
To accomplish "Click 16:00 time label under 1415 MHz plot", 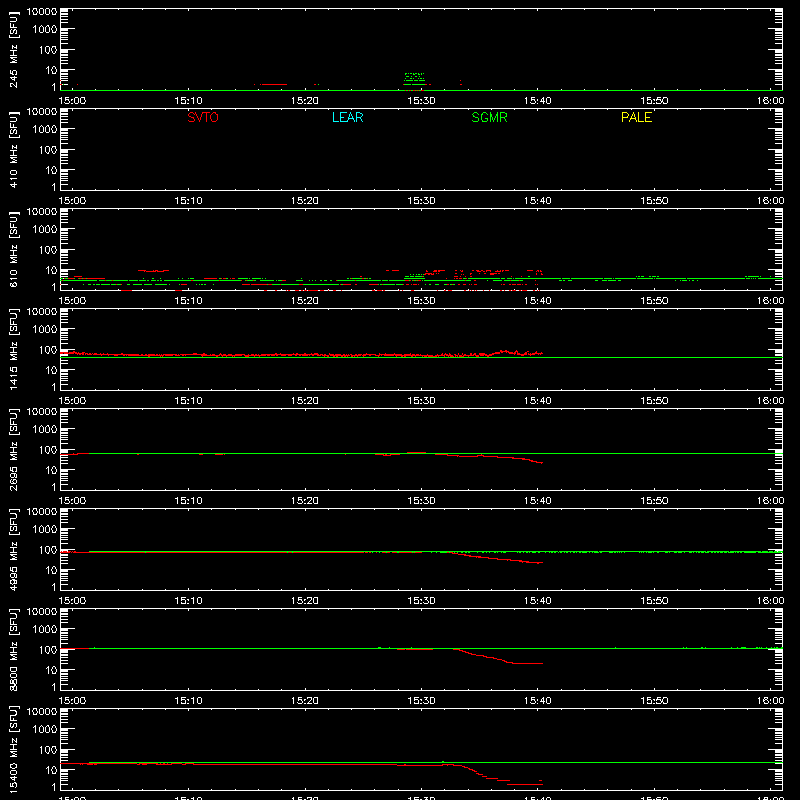I will pyautogui.click(x=770, y=401).
